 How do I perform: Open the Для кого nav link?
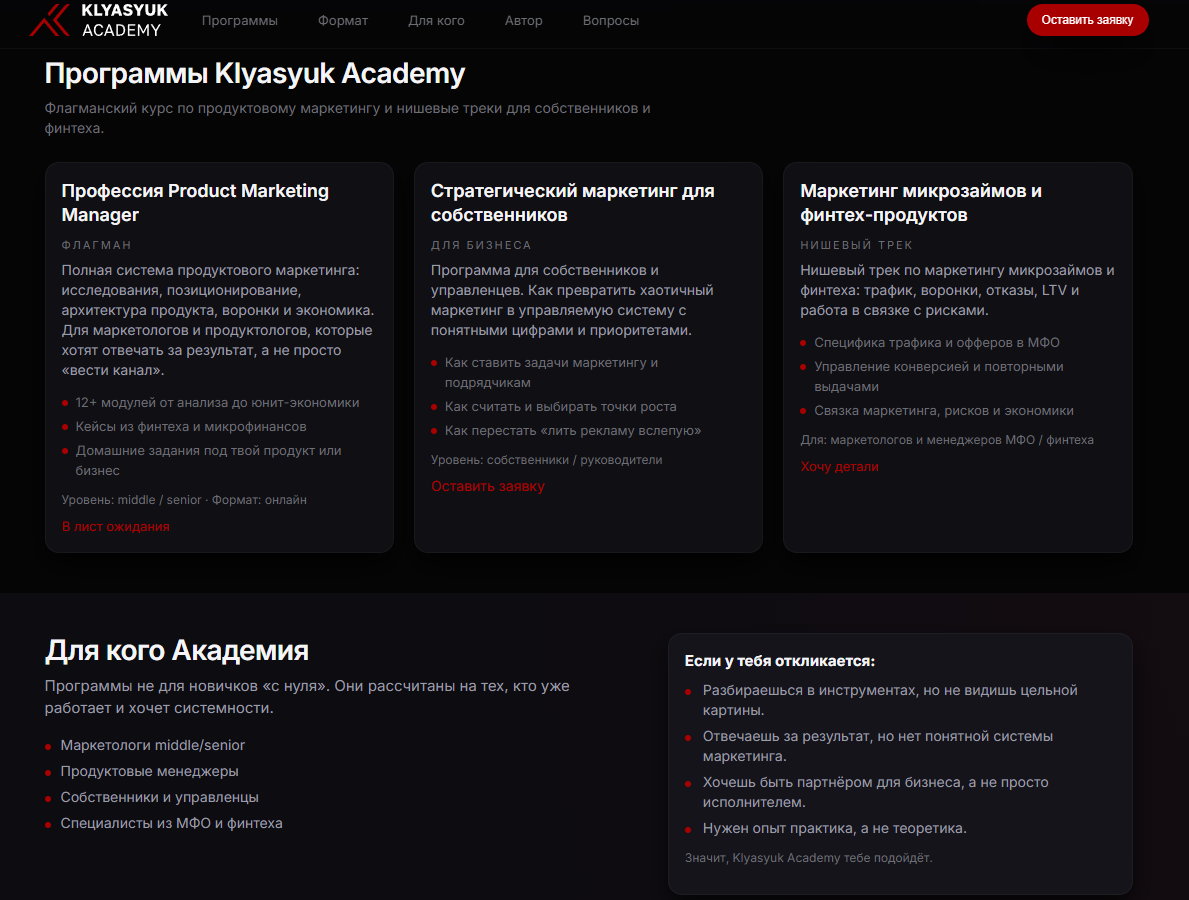coord(436,20)
